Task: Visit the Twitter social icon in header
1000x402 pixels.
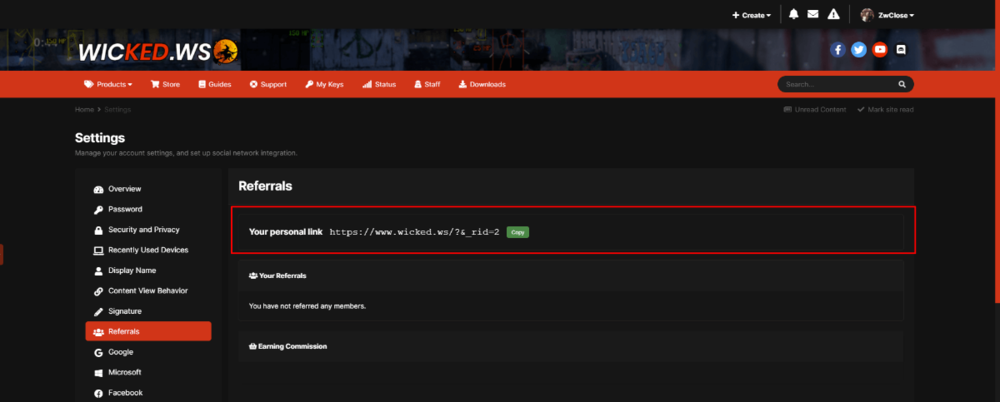Action: 859,49
